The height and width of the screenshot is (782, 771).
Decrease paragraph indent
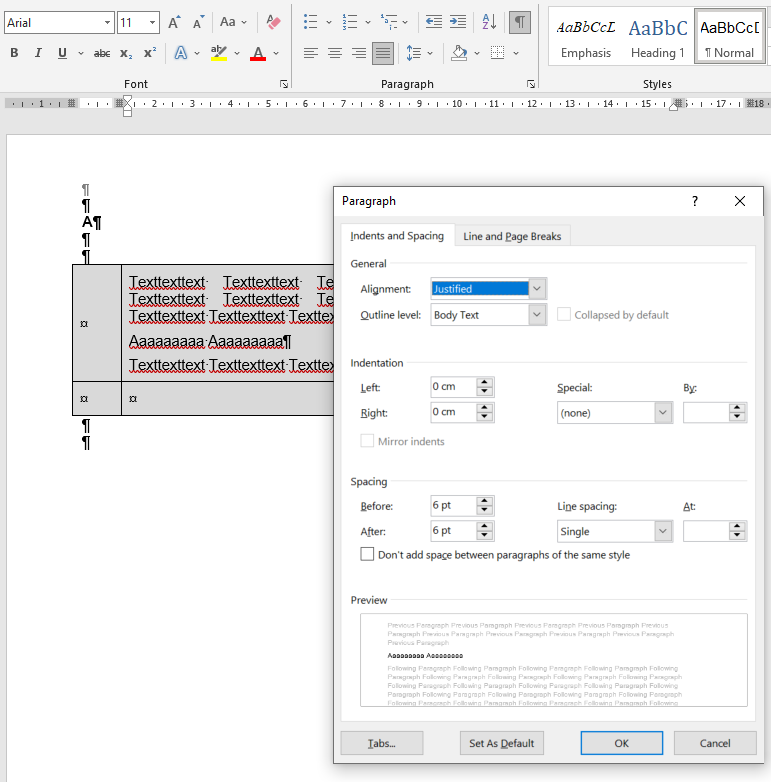click(x=433, y=22)
